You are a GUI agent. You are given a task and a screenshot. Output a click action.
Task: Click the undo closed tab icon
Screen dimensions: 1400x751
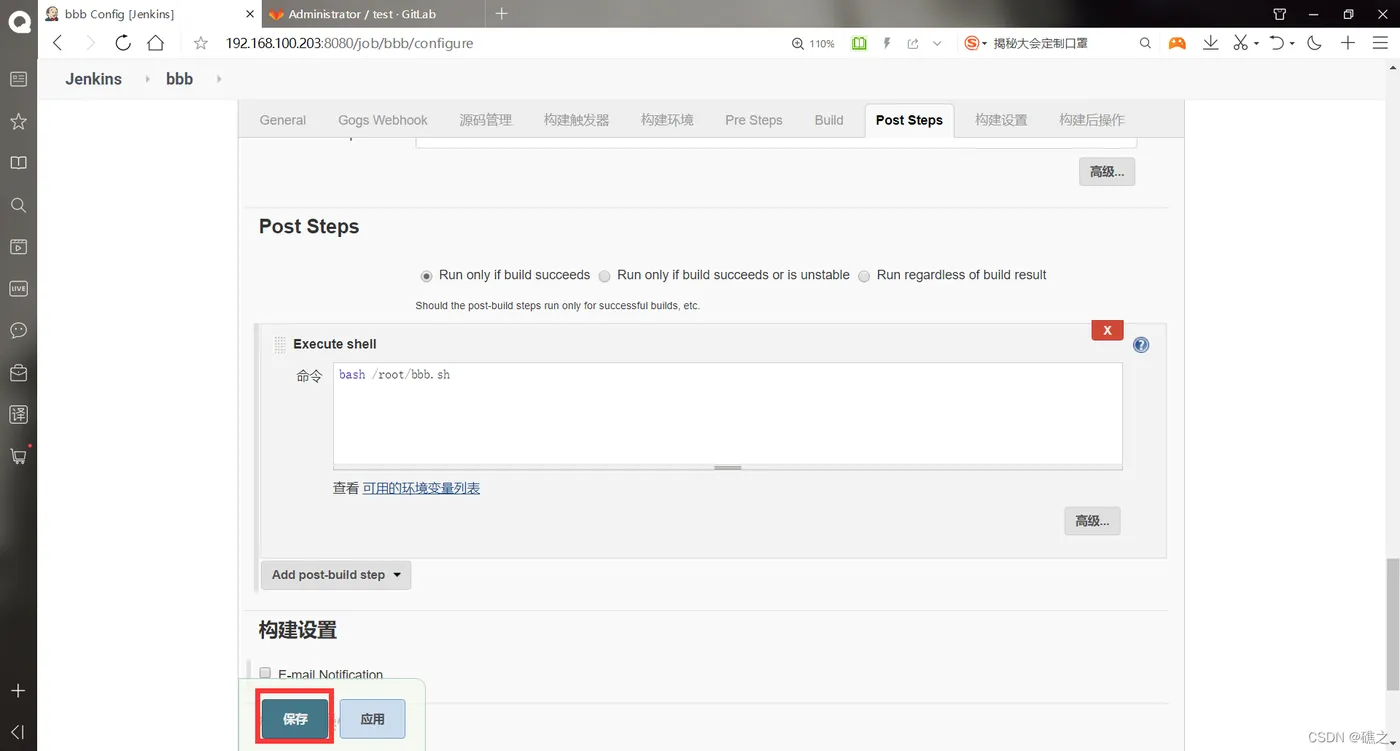point(1277,43)
